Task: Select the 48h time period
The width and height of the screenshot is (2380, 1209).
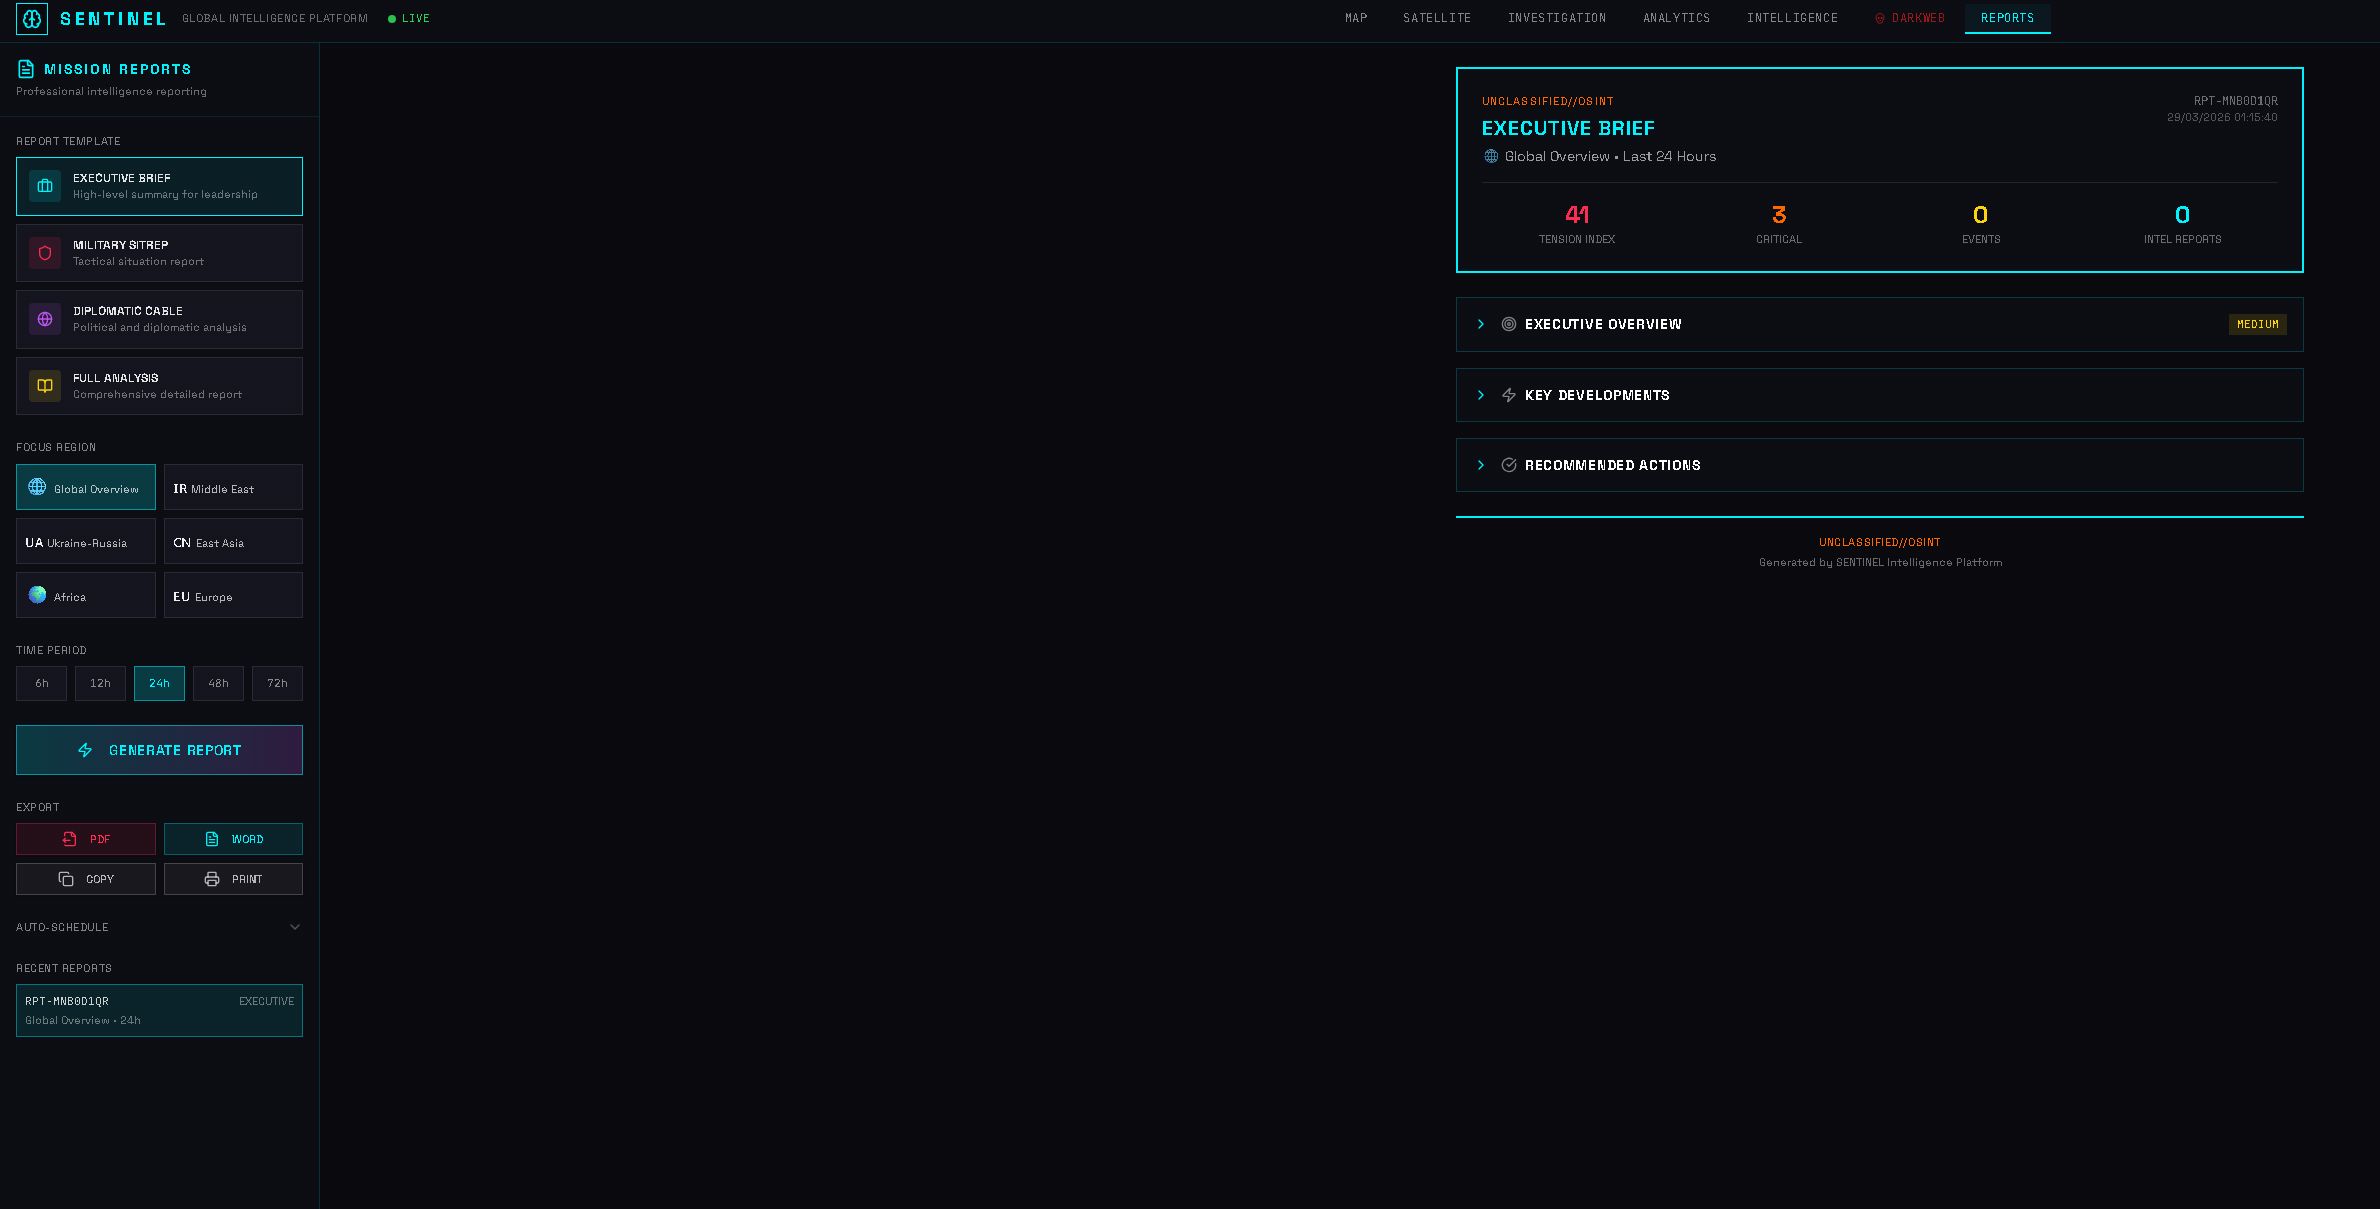Action: coord(218,684)
